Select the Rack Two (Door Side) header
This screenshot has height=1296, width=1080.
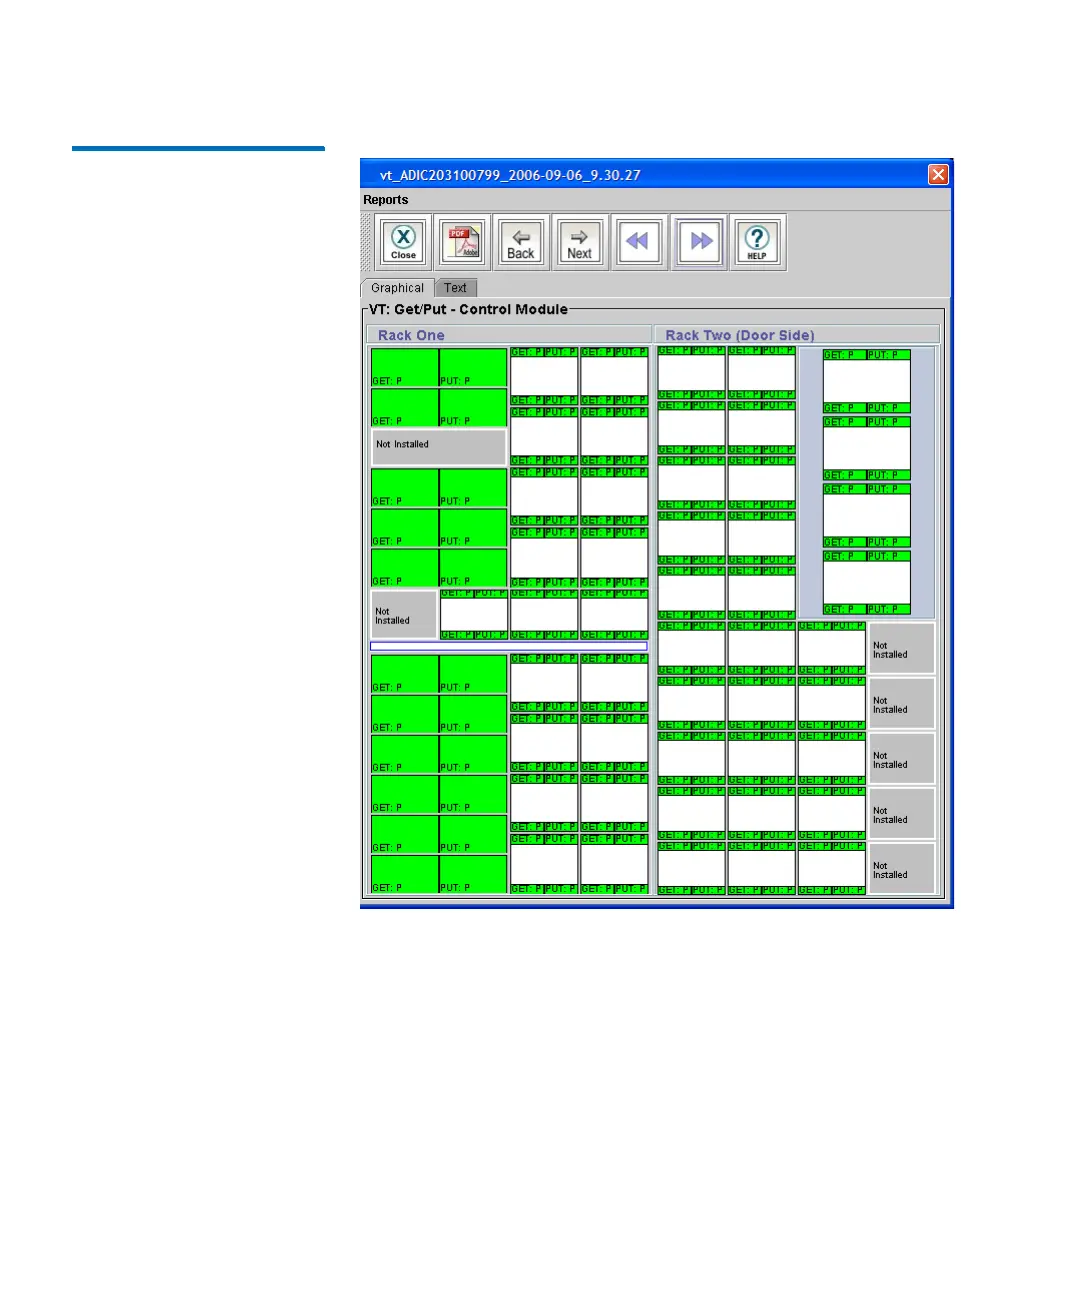pos(797,335)
